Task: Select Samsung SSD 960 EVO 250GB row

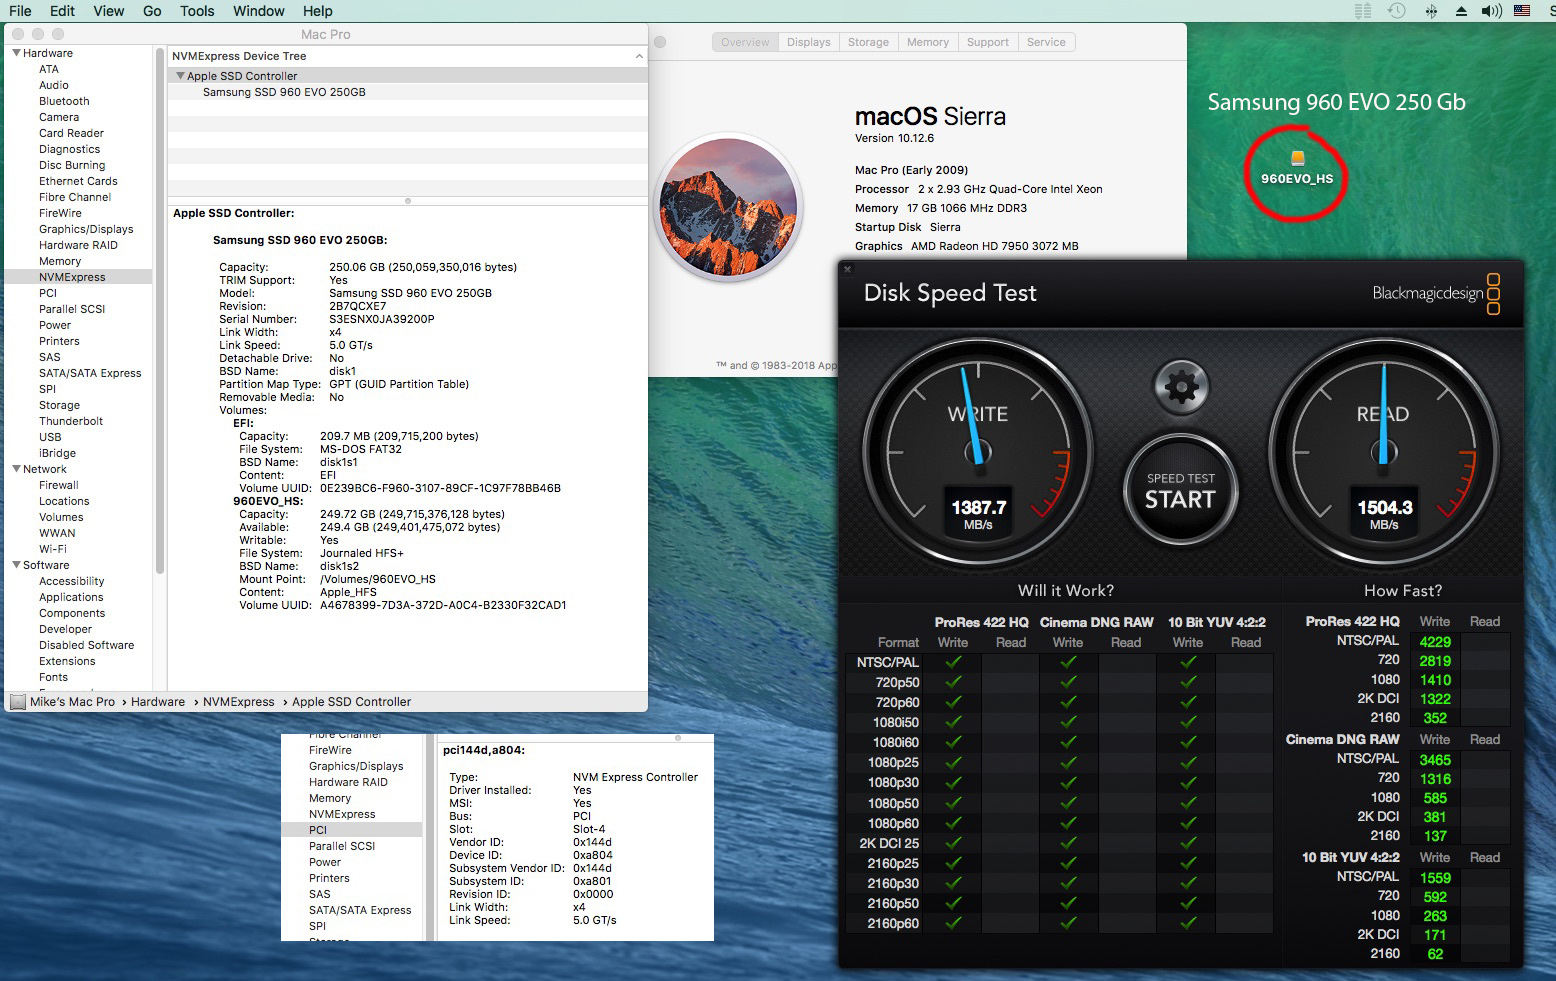Action: tap(408, 92)
